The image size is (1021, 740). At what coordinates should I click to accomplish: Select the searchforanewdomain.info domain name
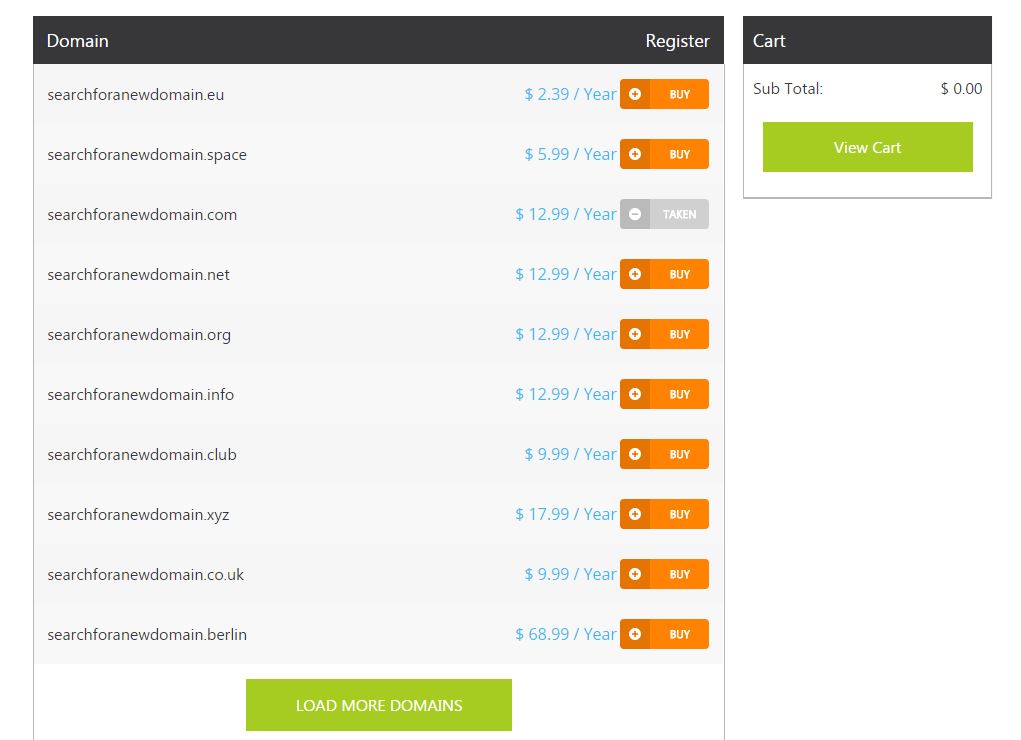click(x=140, y=395)
